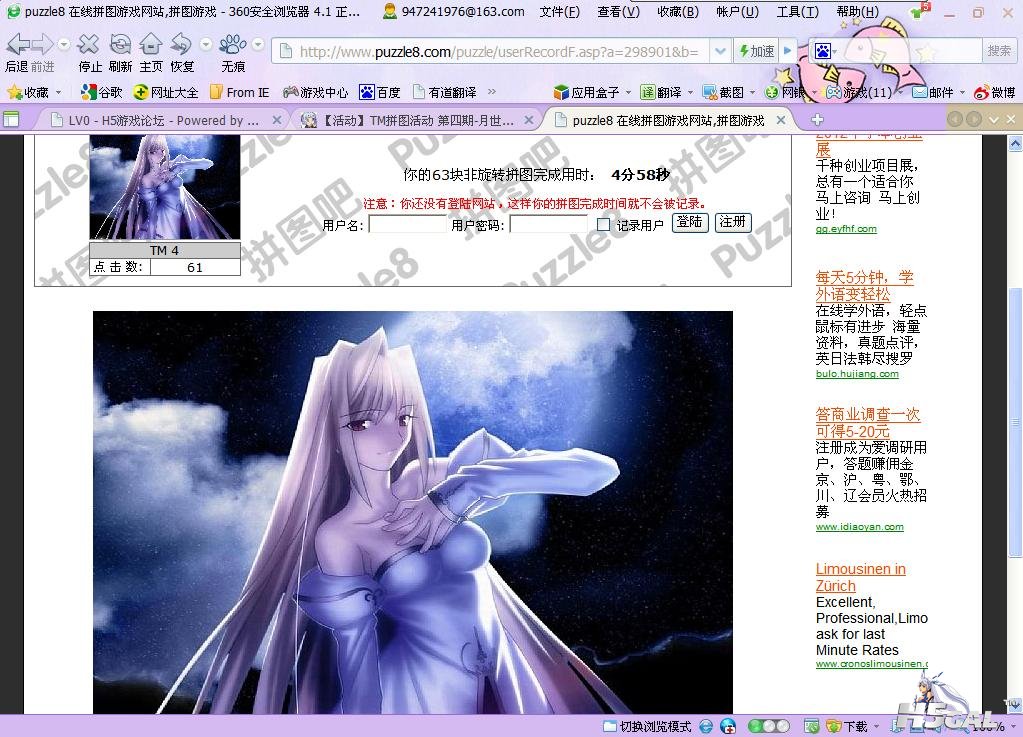The width and height of the screenshot is (1023, 737).
Task: Open 收藏(B) menu
Action: point(678,12)
